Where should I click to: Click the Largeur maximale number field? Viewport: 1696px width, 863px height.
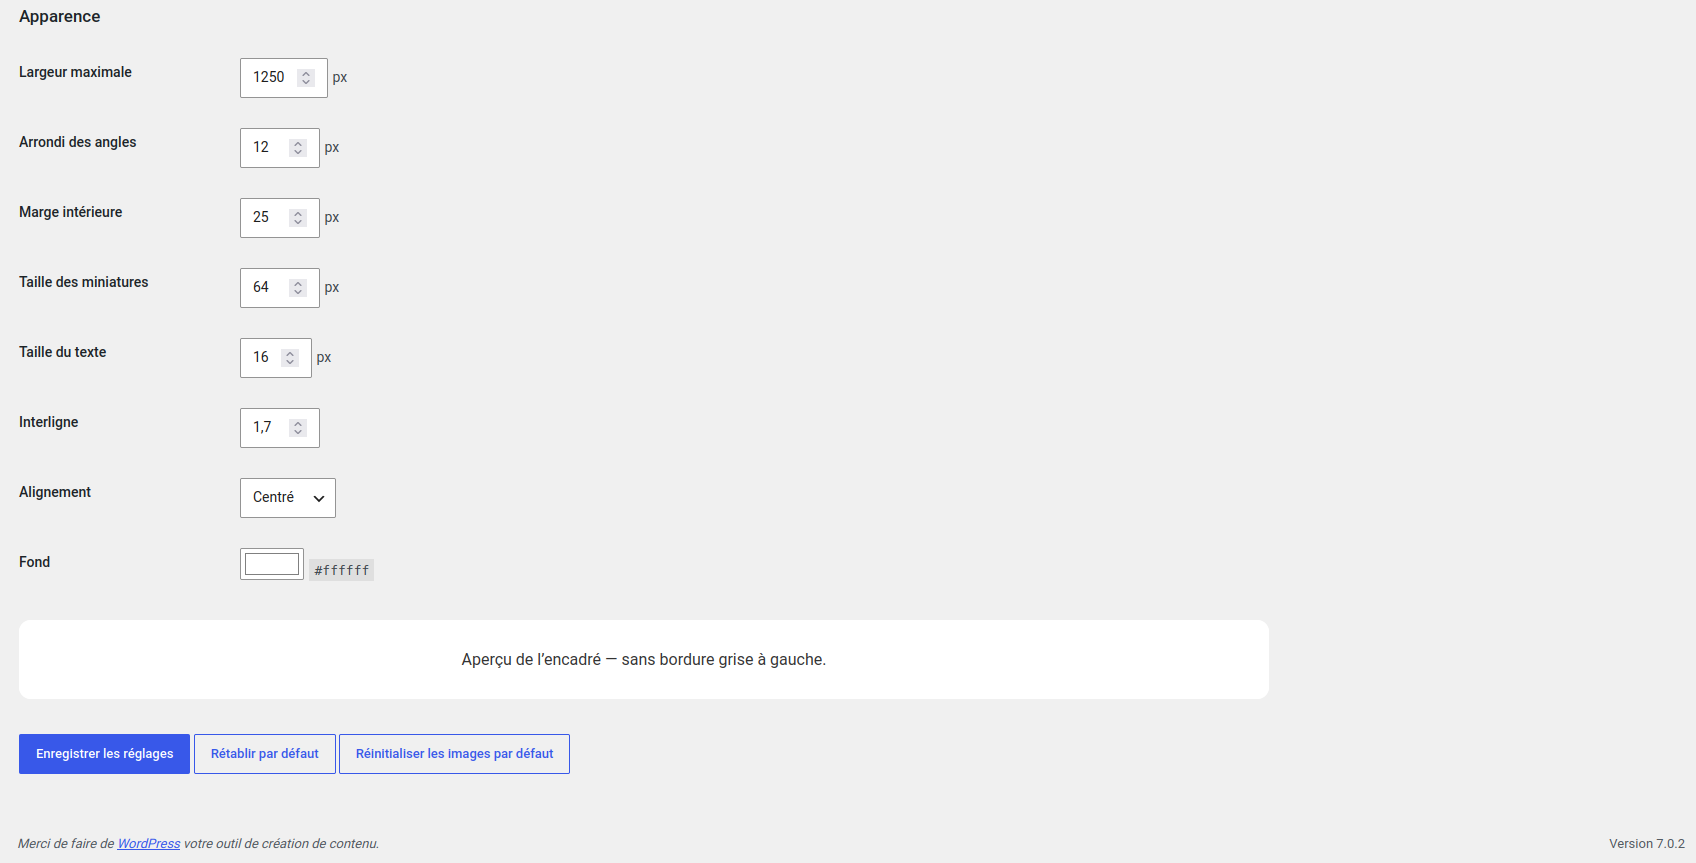point(283,78)
